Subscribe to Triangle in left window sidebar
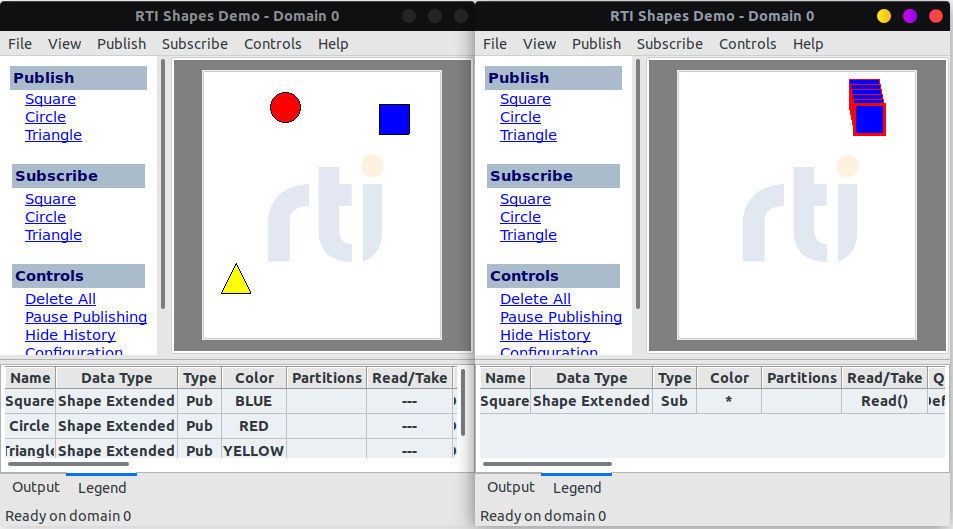The image size is (953, 529). tap(53, 235)
